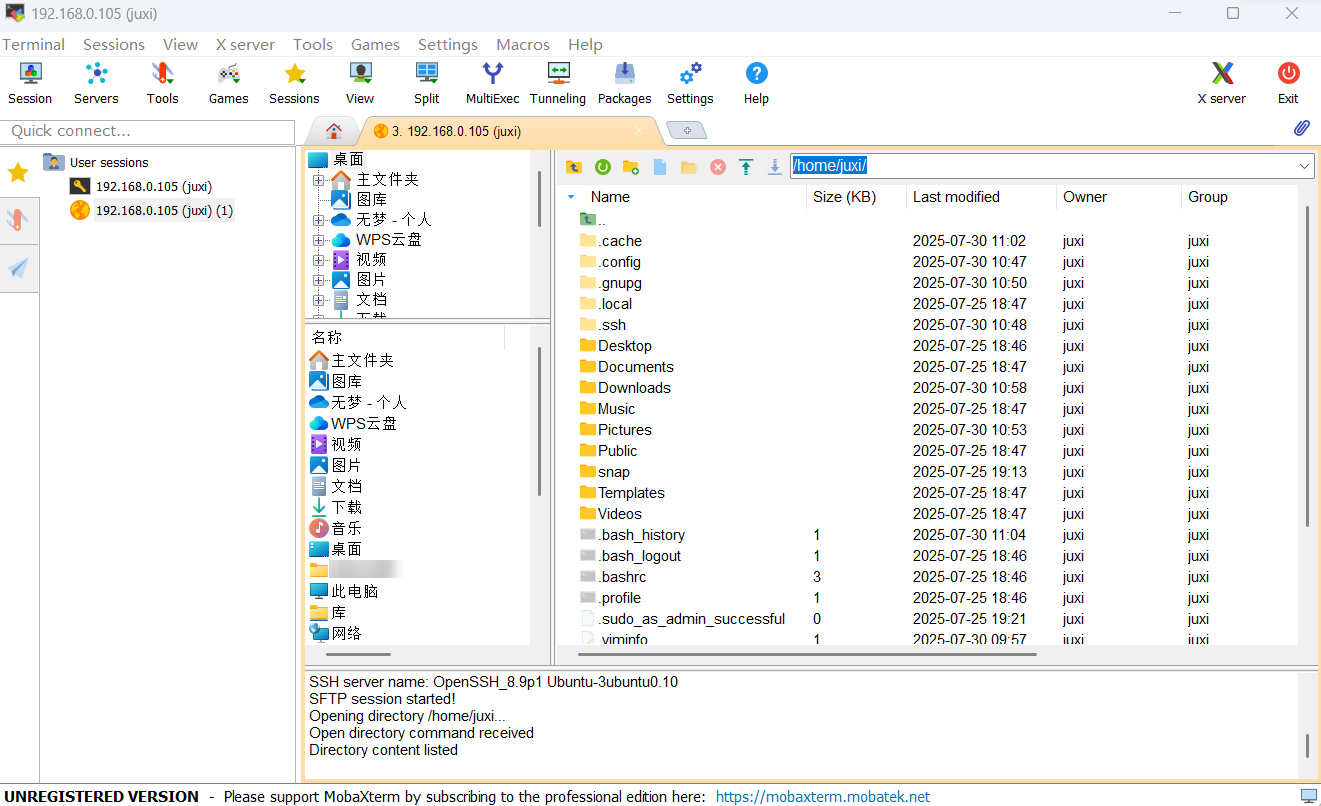Create a new remote file
The image size is (1321, 806).
point(660,167)
